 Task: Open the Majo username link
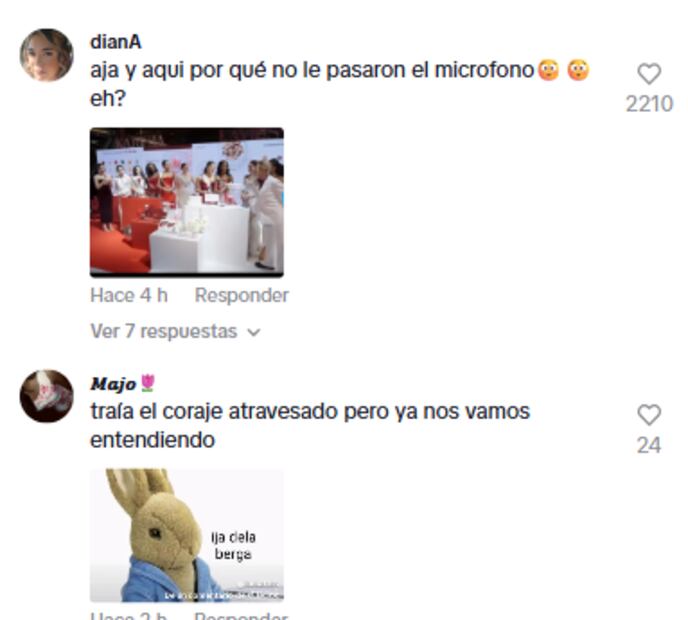point(113,384)
